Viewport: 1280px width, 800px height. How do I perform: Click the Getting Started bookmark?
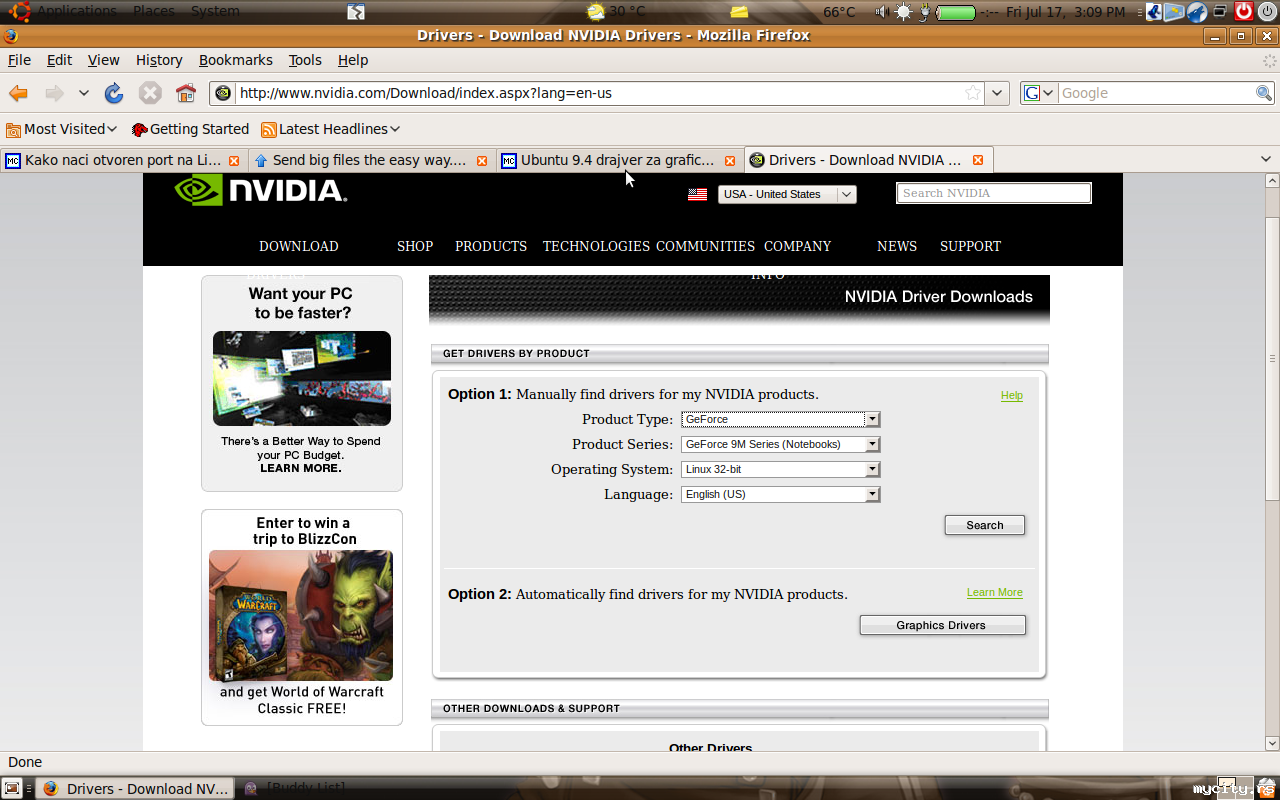pos(190,129)
